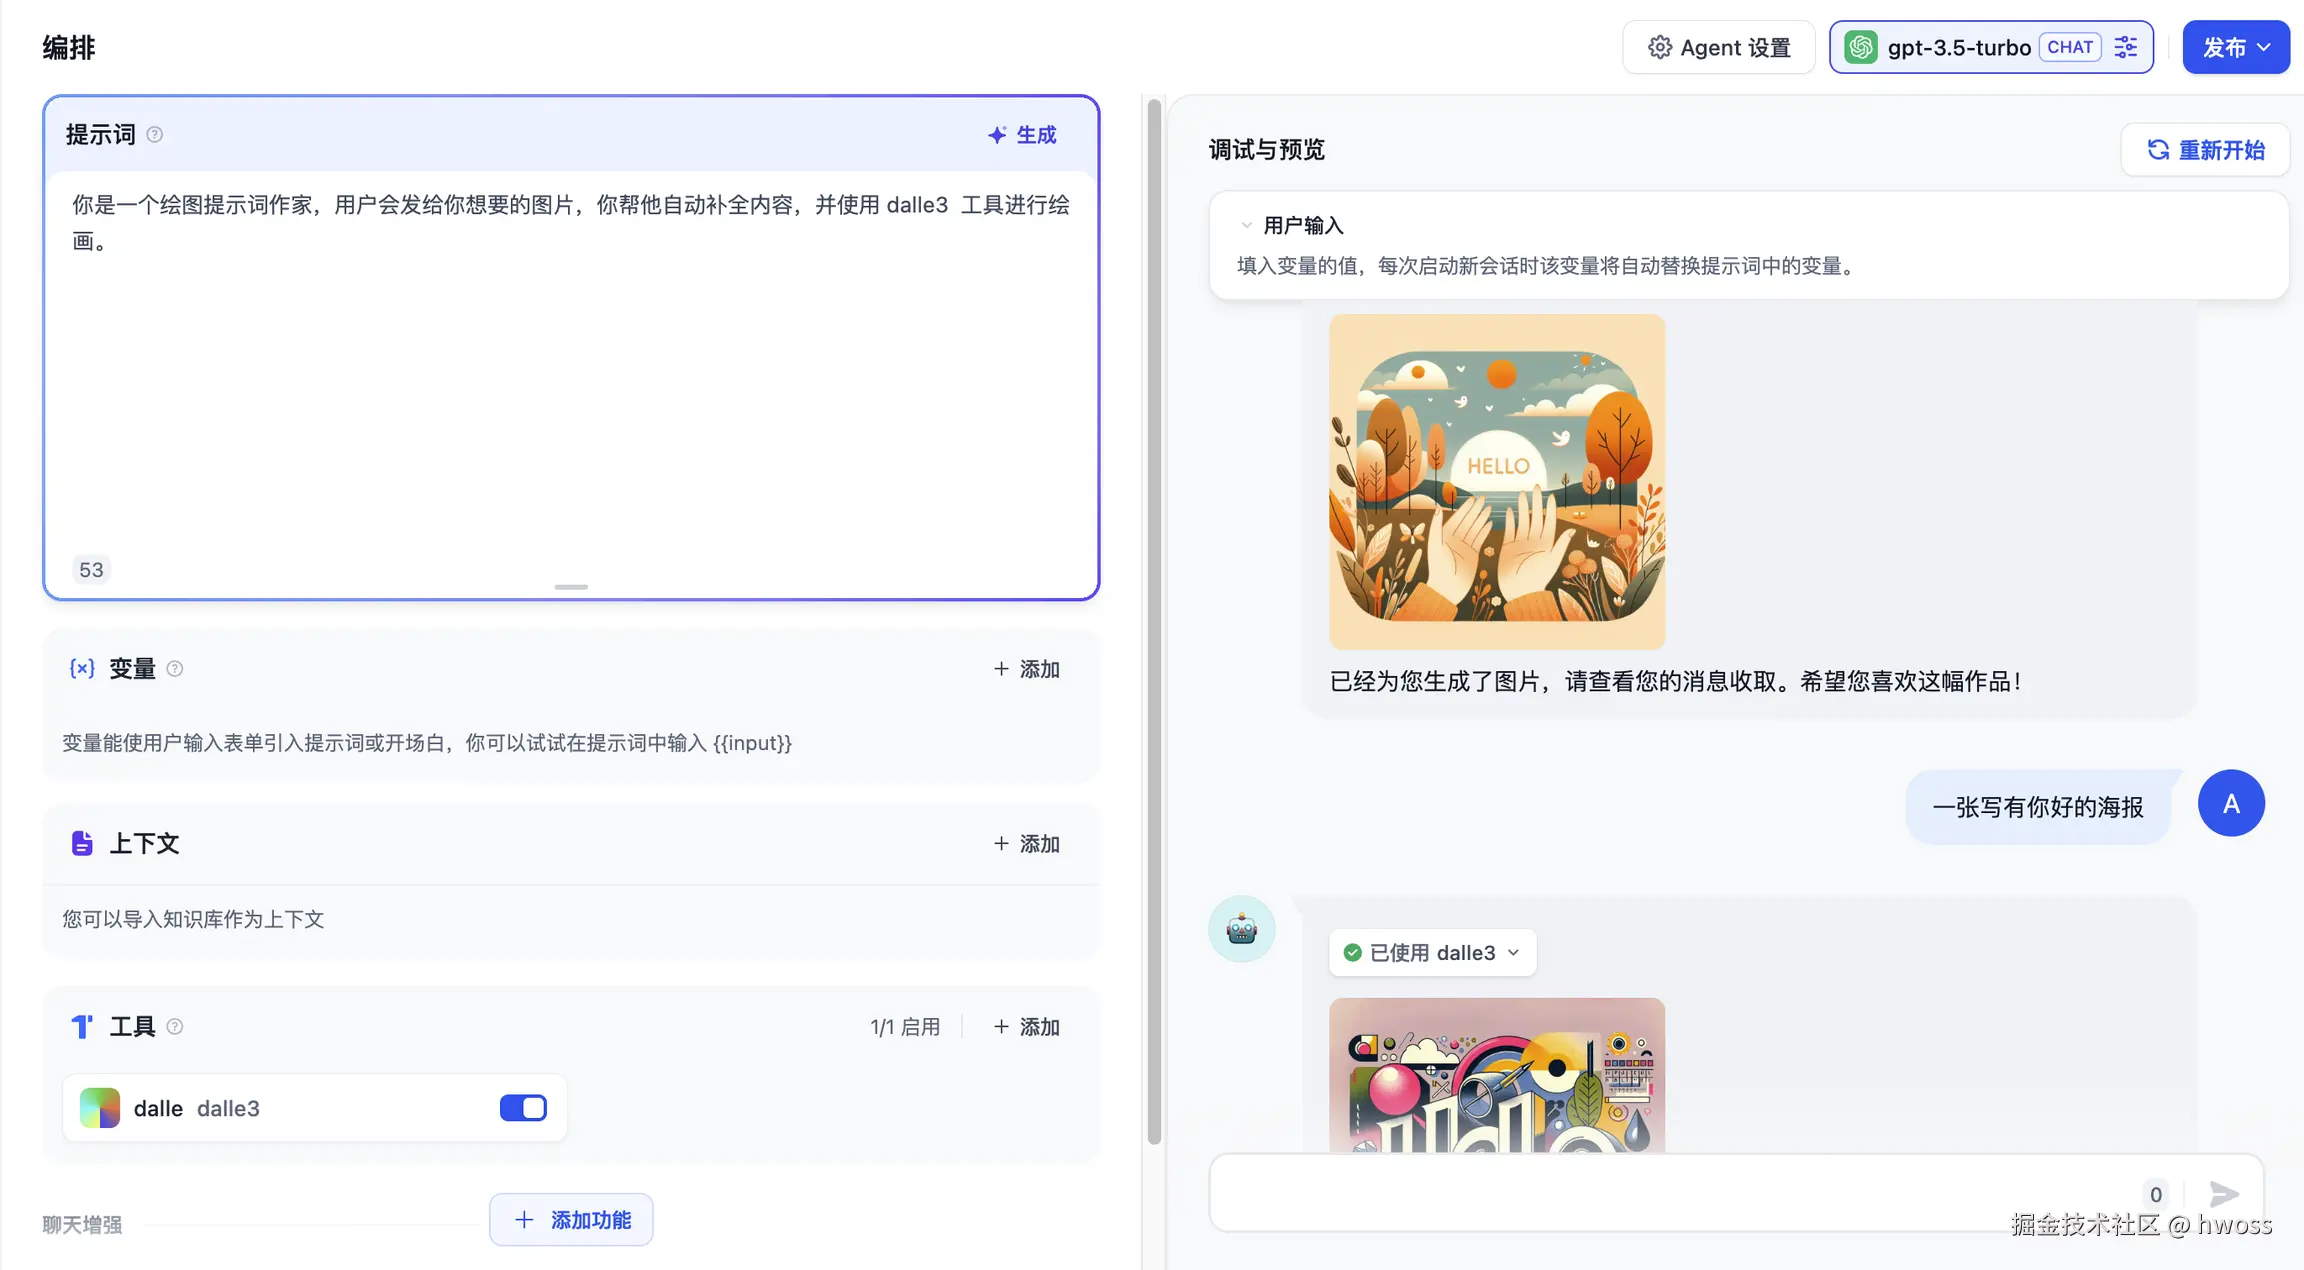Click the blue user avatar A

2230,803
